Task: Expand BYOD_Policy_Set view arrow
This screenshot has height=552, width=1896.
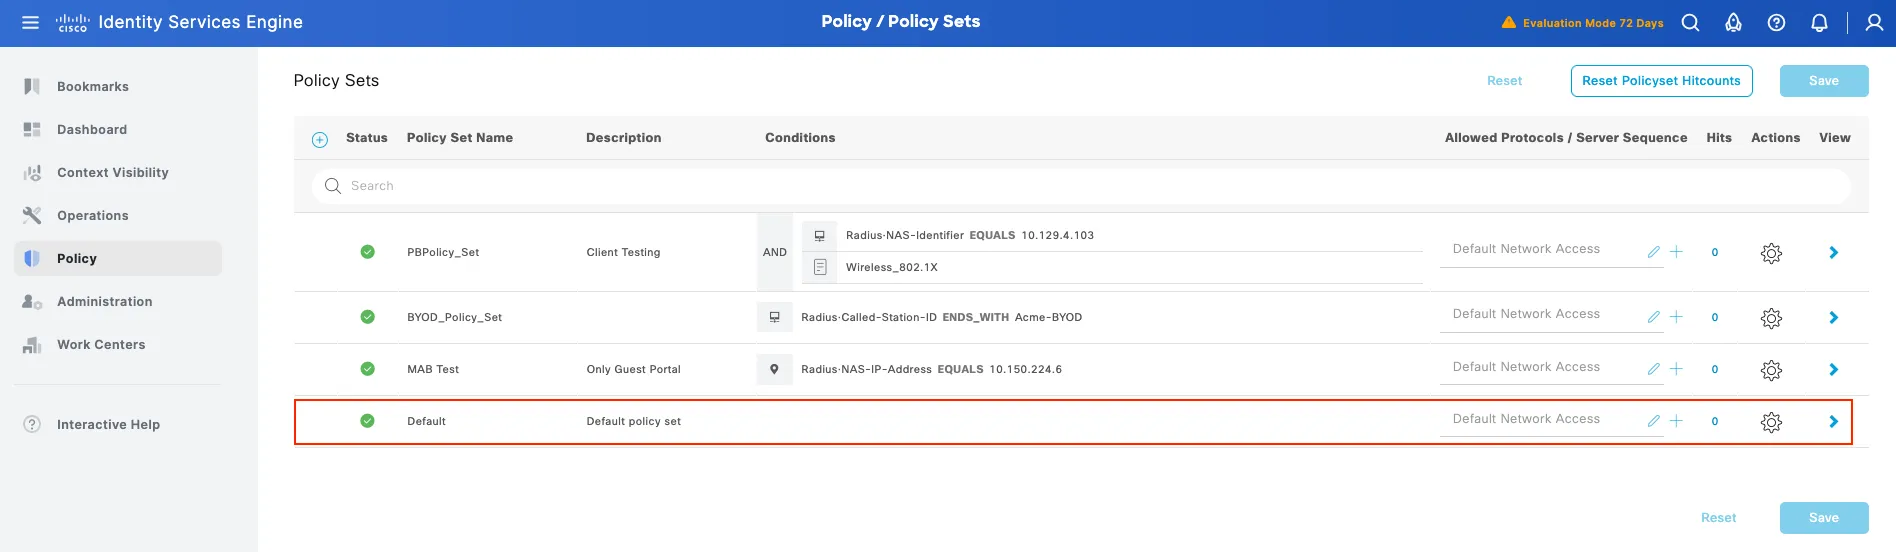Action: [x=1833, y=318]
